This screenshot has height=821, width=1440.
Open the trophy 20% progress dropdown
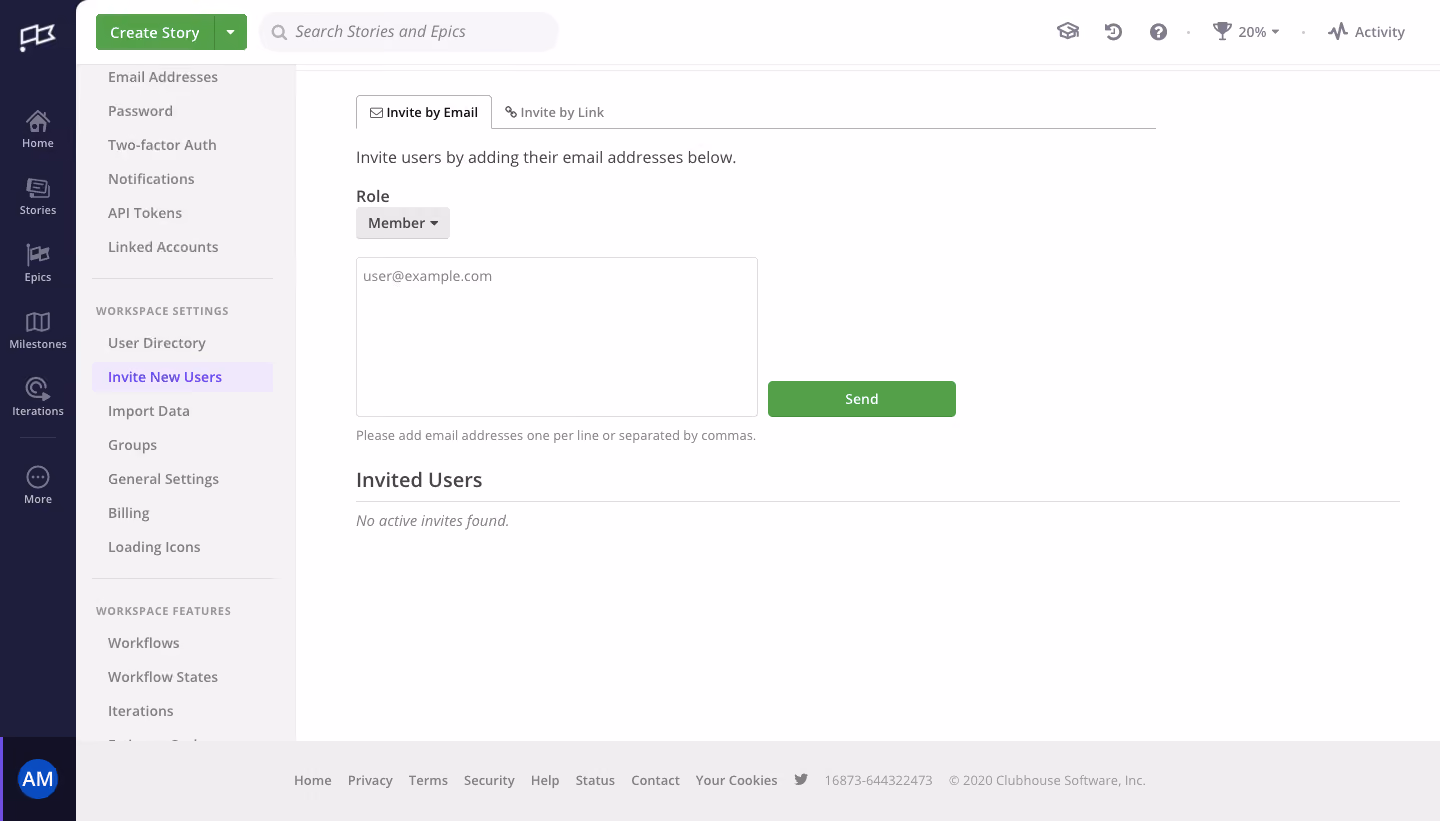[1246, 32]
